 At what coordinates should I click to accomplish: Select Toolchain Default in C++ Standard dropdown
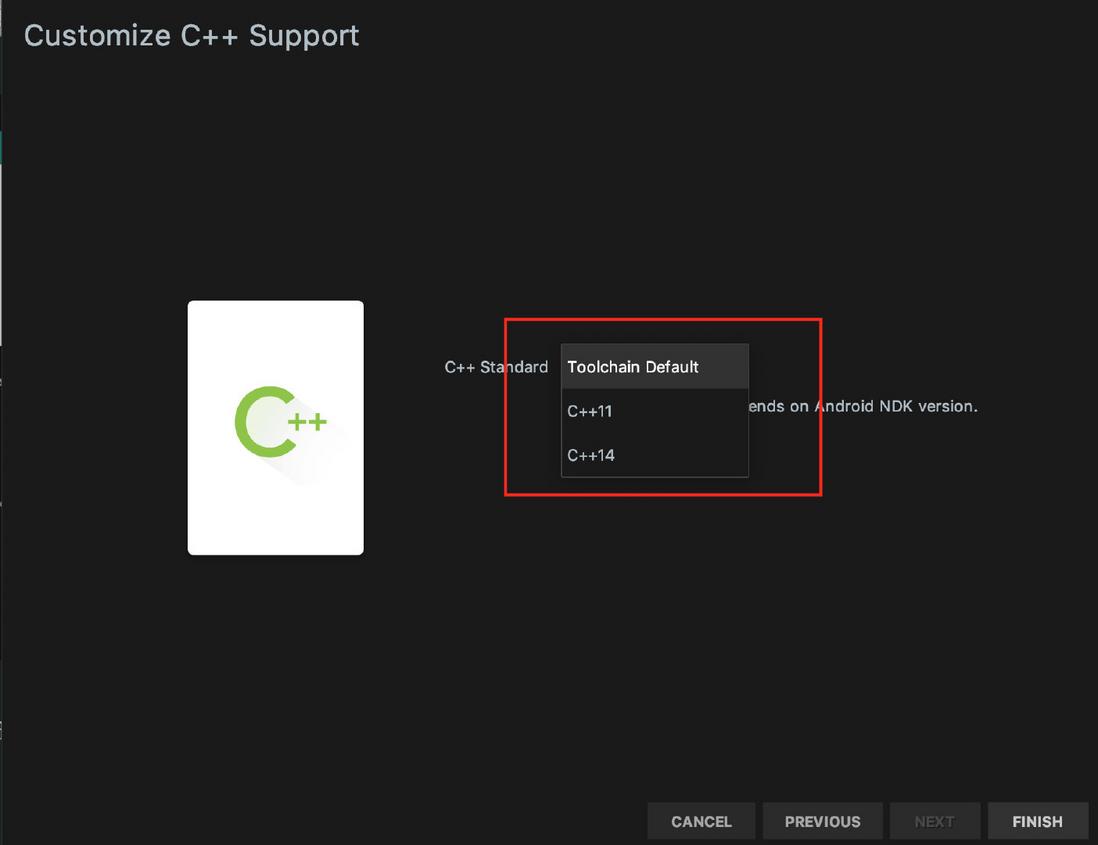pos(654,367)
